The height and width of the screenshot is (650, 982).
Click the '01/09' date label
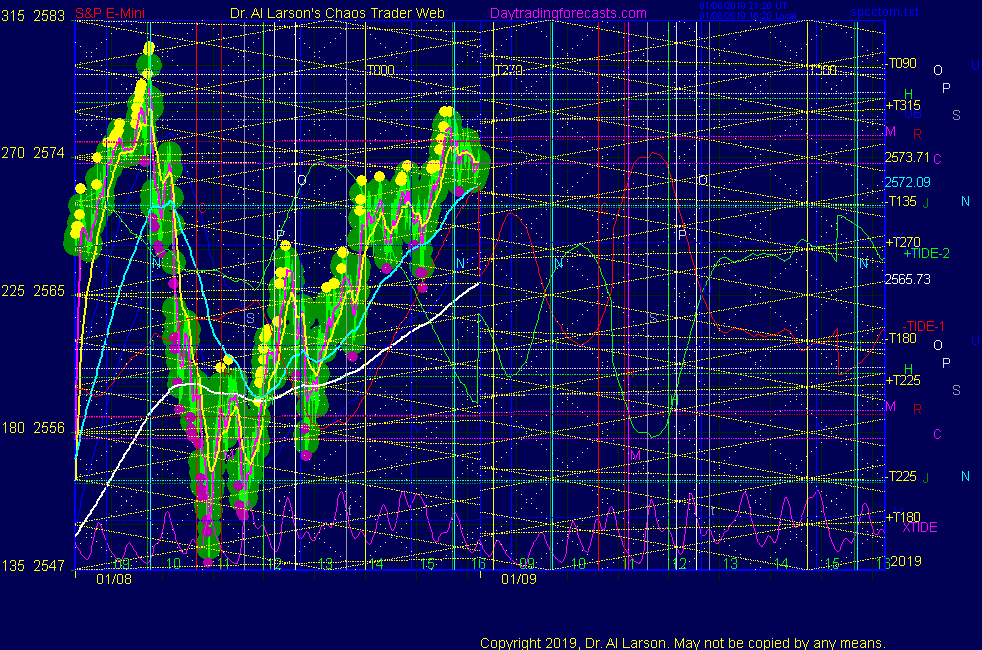[519, 579]
